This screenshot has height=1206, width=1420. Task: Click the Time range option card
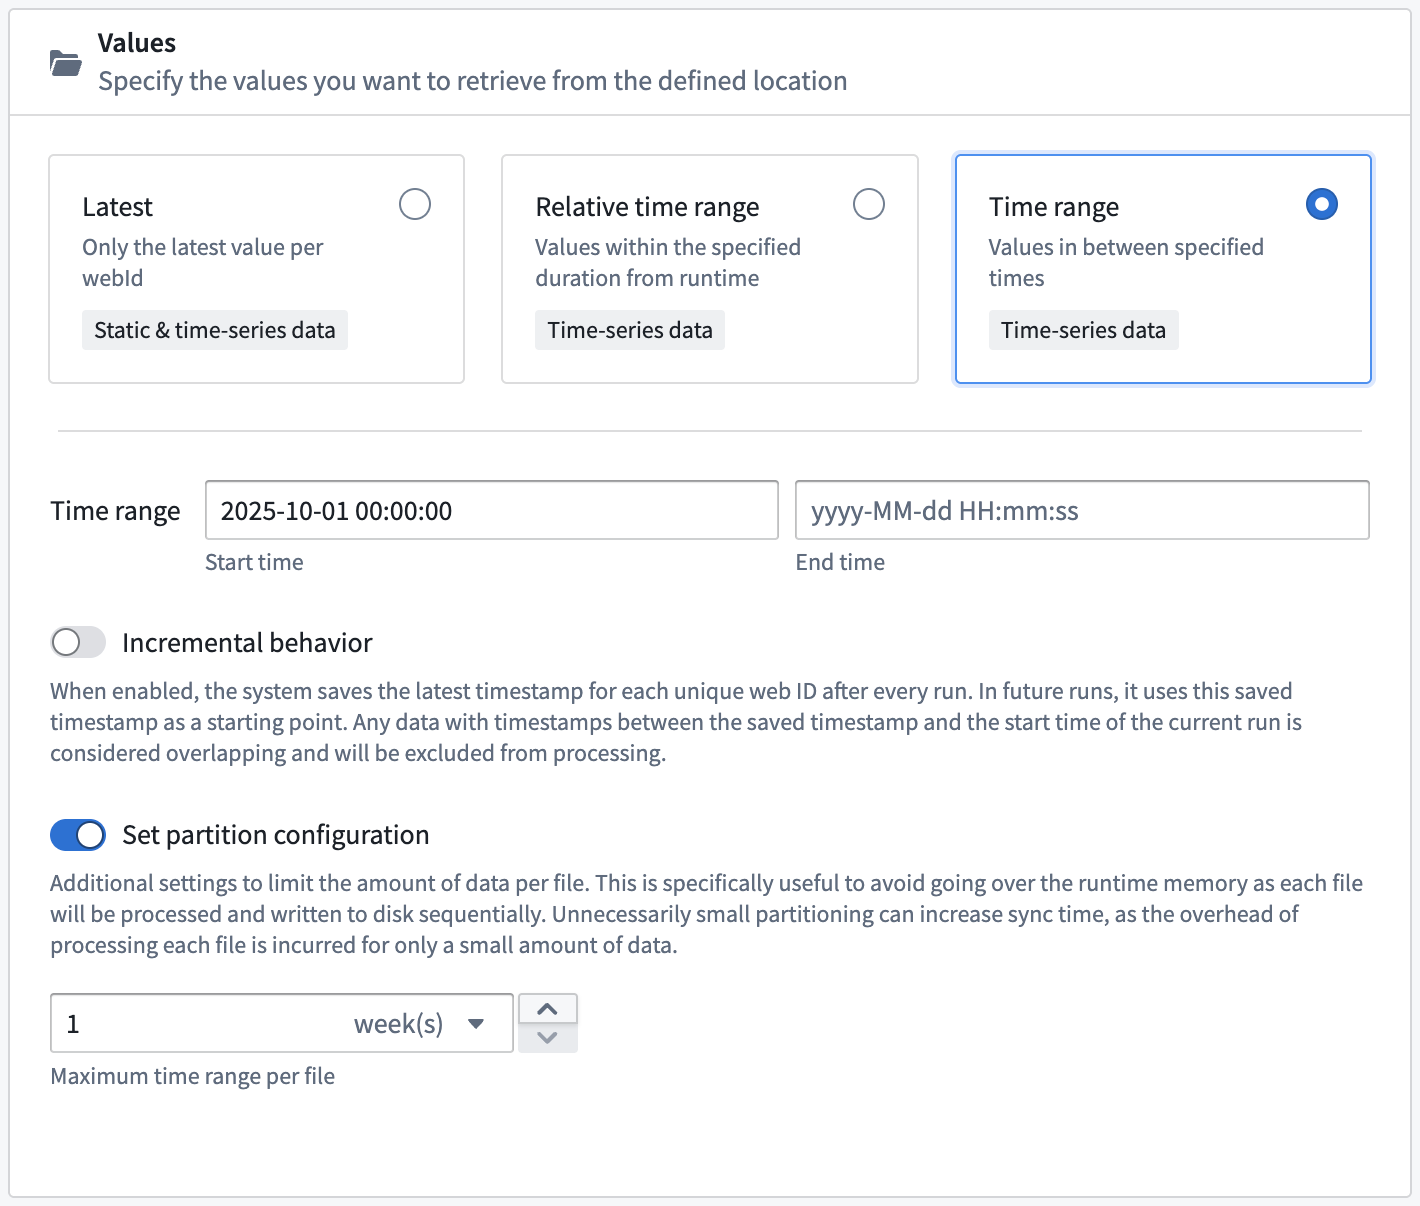point(1162,268)
